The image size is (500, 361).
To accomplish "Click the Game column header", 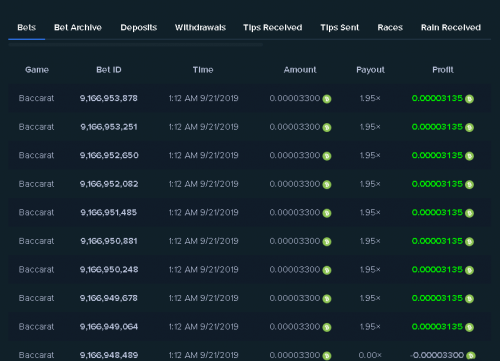I will click(37, 70).
